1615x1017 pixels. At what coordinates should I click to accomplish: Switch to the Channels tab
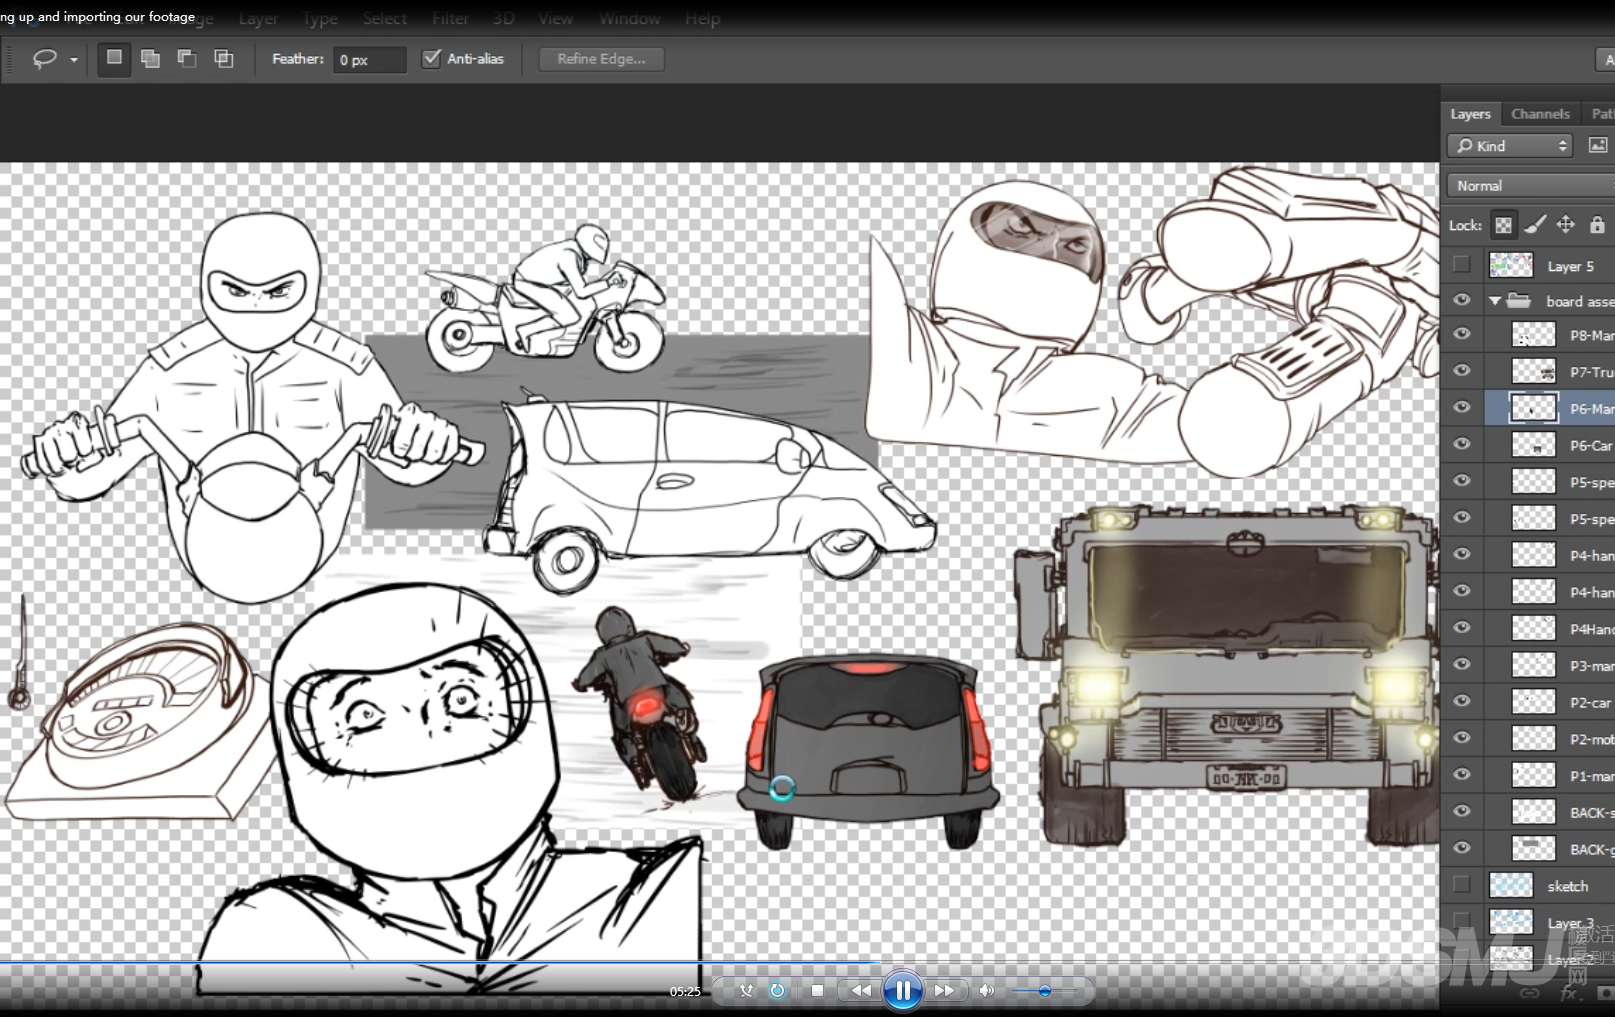(x=1540, y=114)
